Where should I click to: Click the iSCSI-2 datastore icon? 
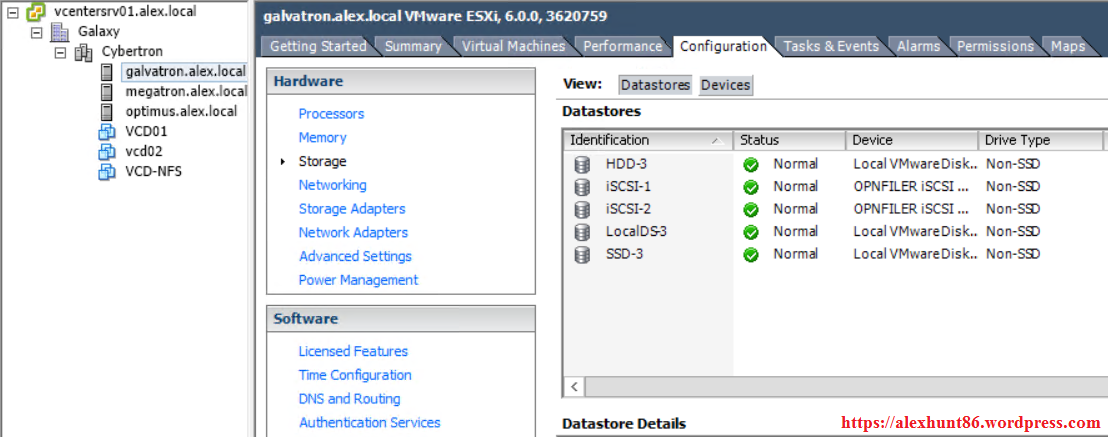click(x=582, y=209)
